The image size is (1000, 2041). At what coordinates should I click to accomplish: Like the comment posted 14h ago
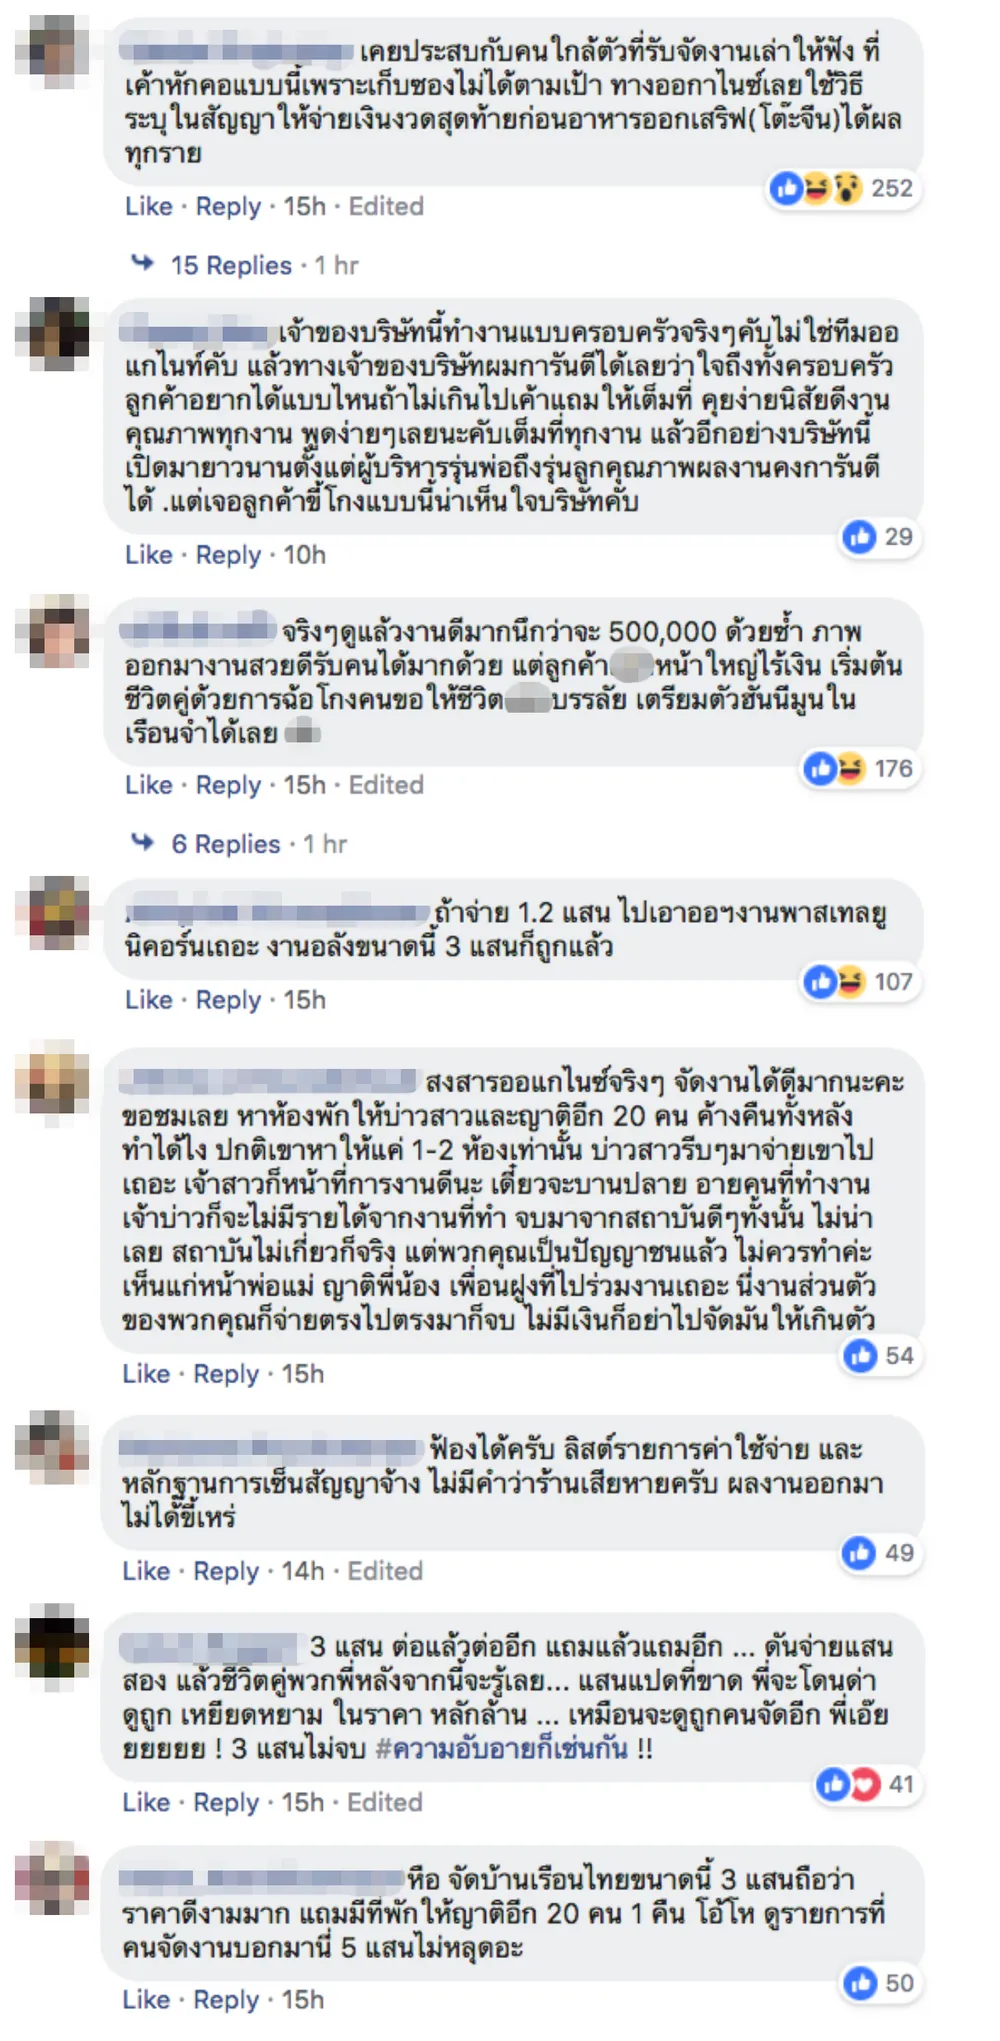tap(146, 1571)
